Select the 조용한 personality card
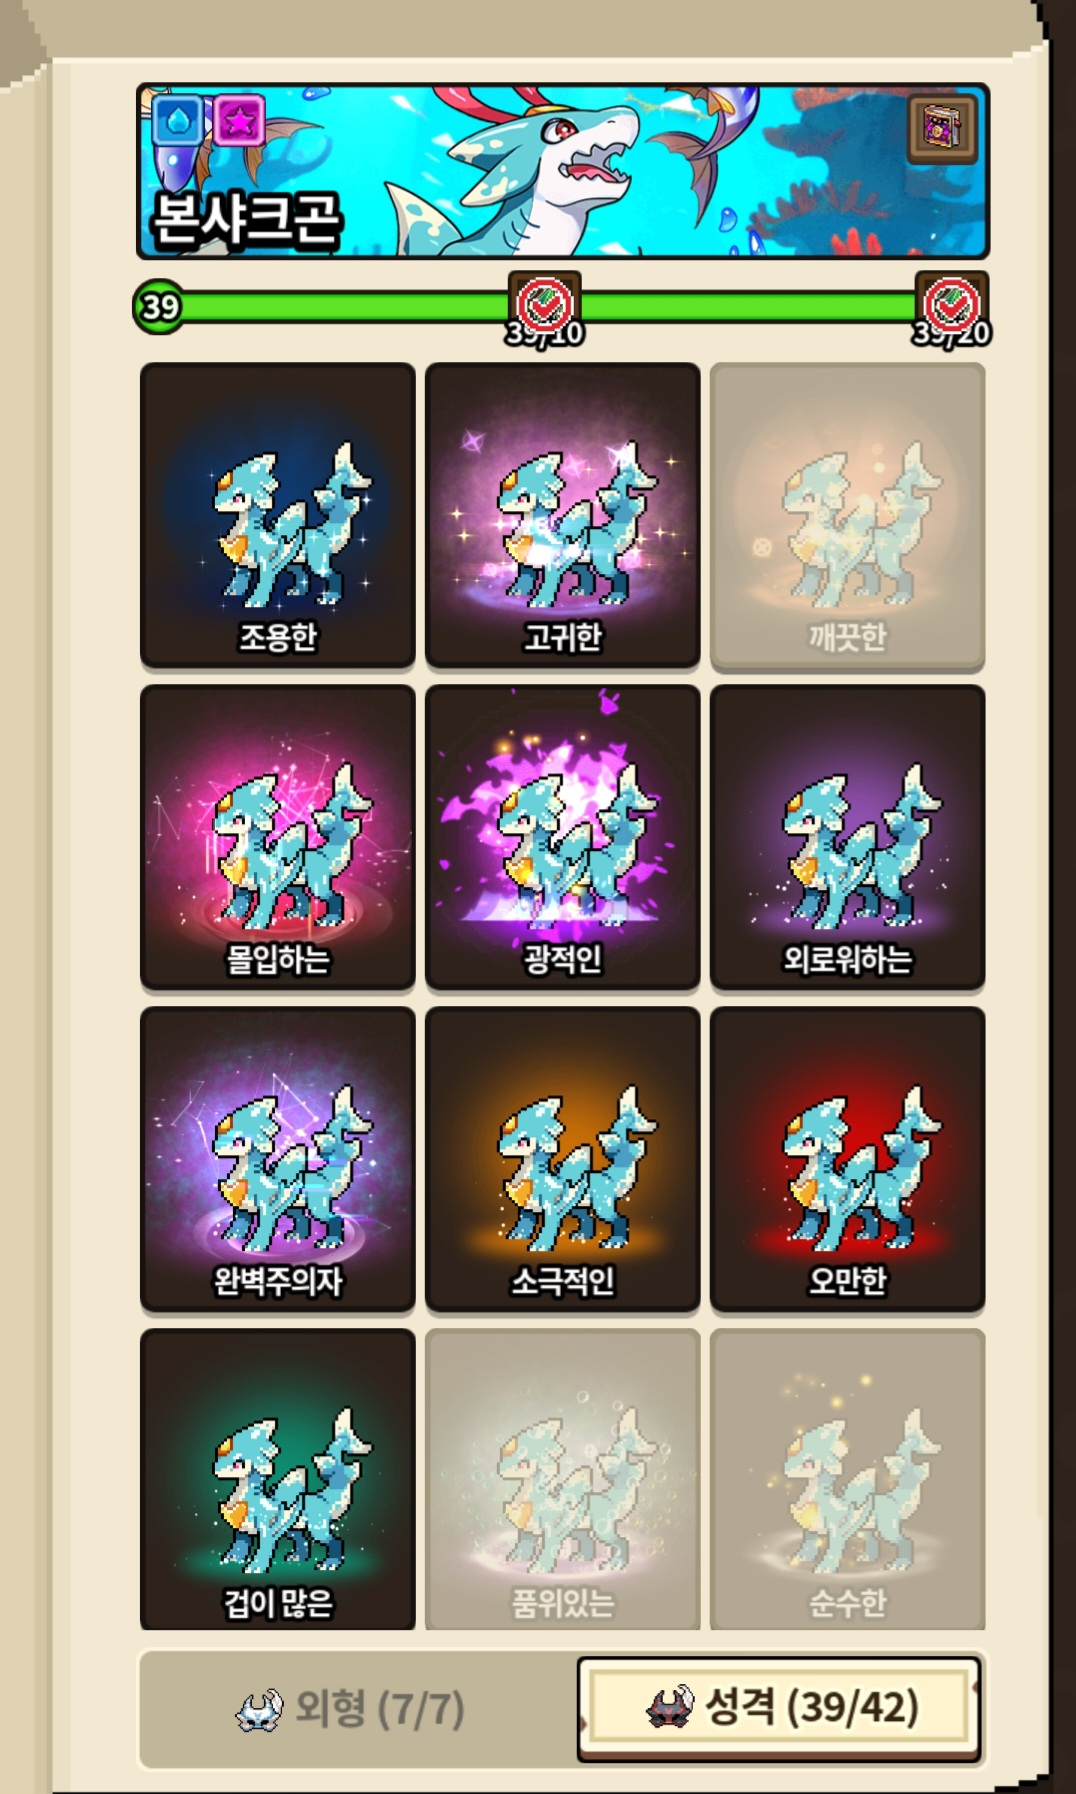 click(x=278, y=514)
